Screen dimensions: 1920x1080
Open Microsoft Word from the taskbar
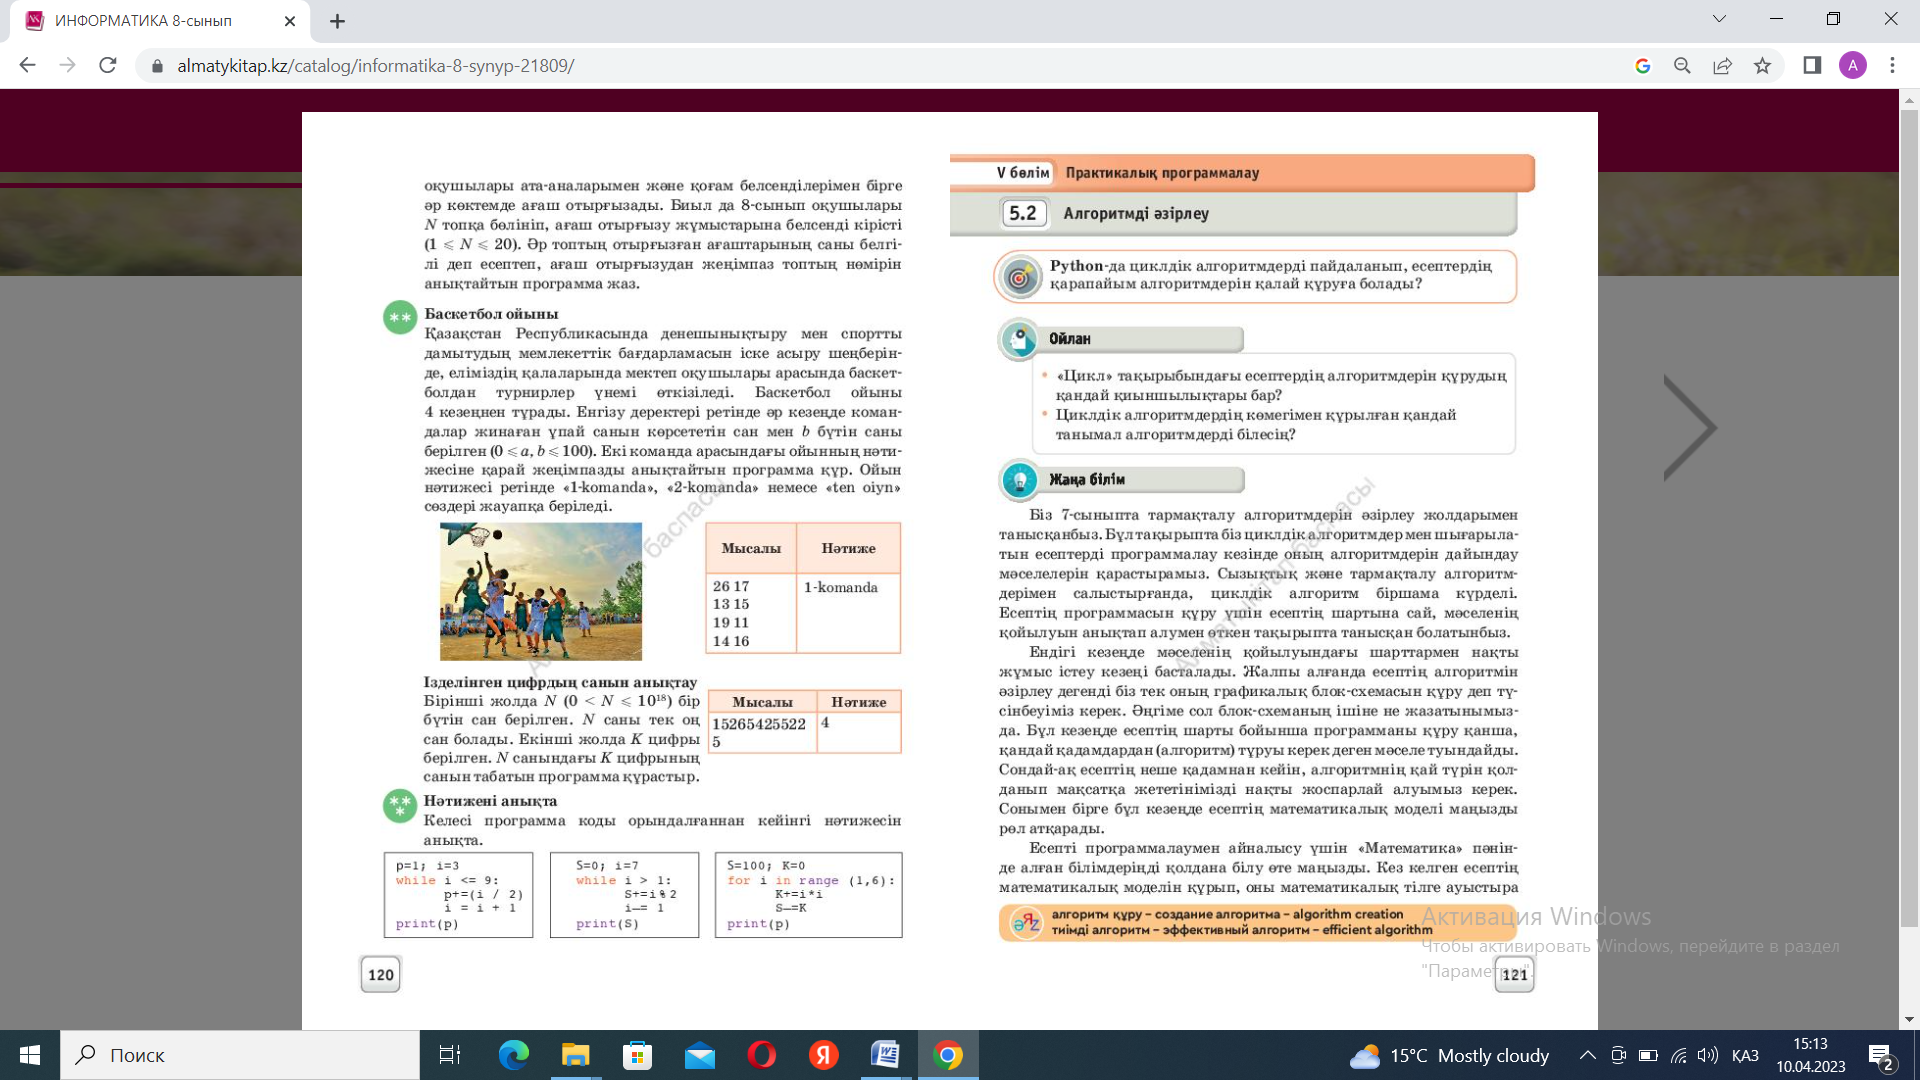click(885, 1055)
